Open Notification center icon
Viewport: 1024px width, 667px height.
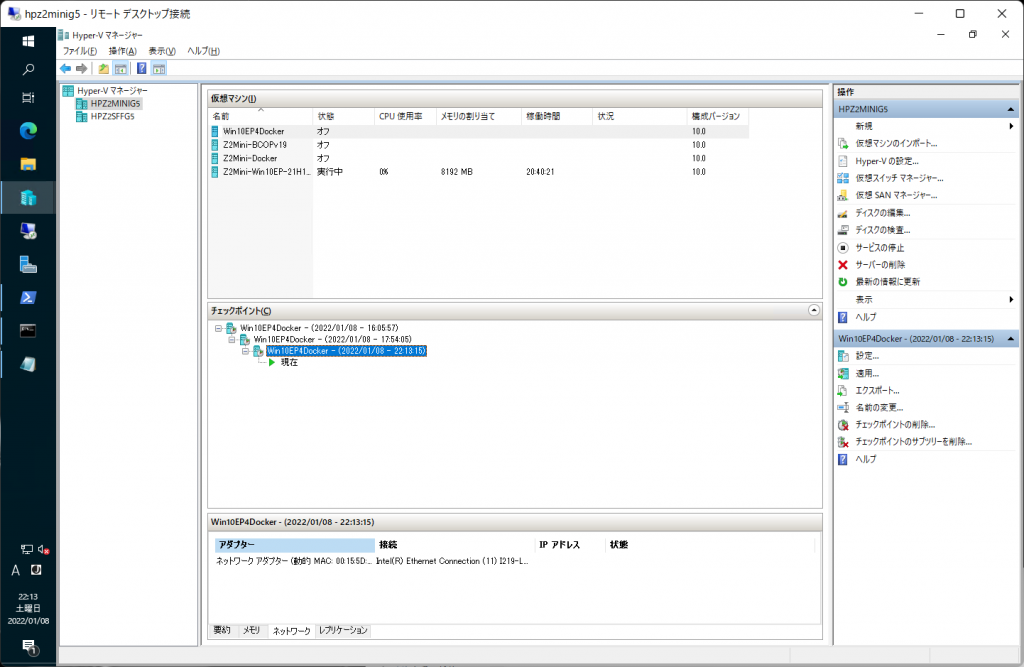29,647
